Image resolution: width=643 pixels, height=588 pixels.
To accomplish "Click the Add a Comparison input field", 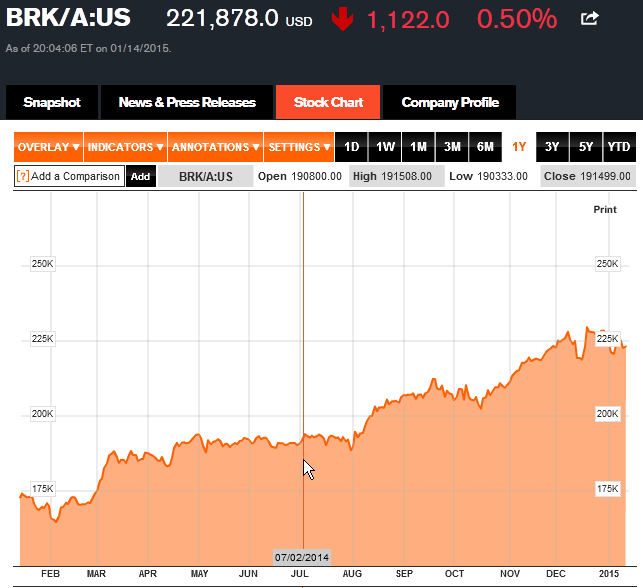I will pos(69,176).
